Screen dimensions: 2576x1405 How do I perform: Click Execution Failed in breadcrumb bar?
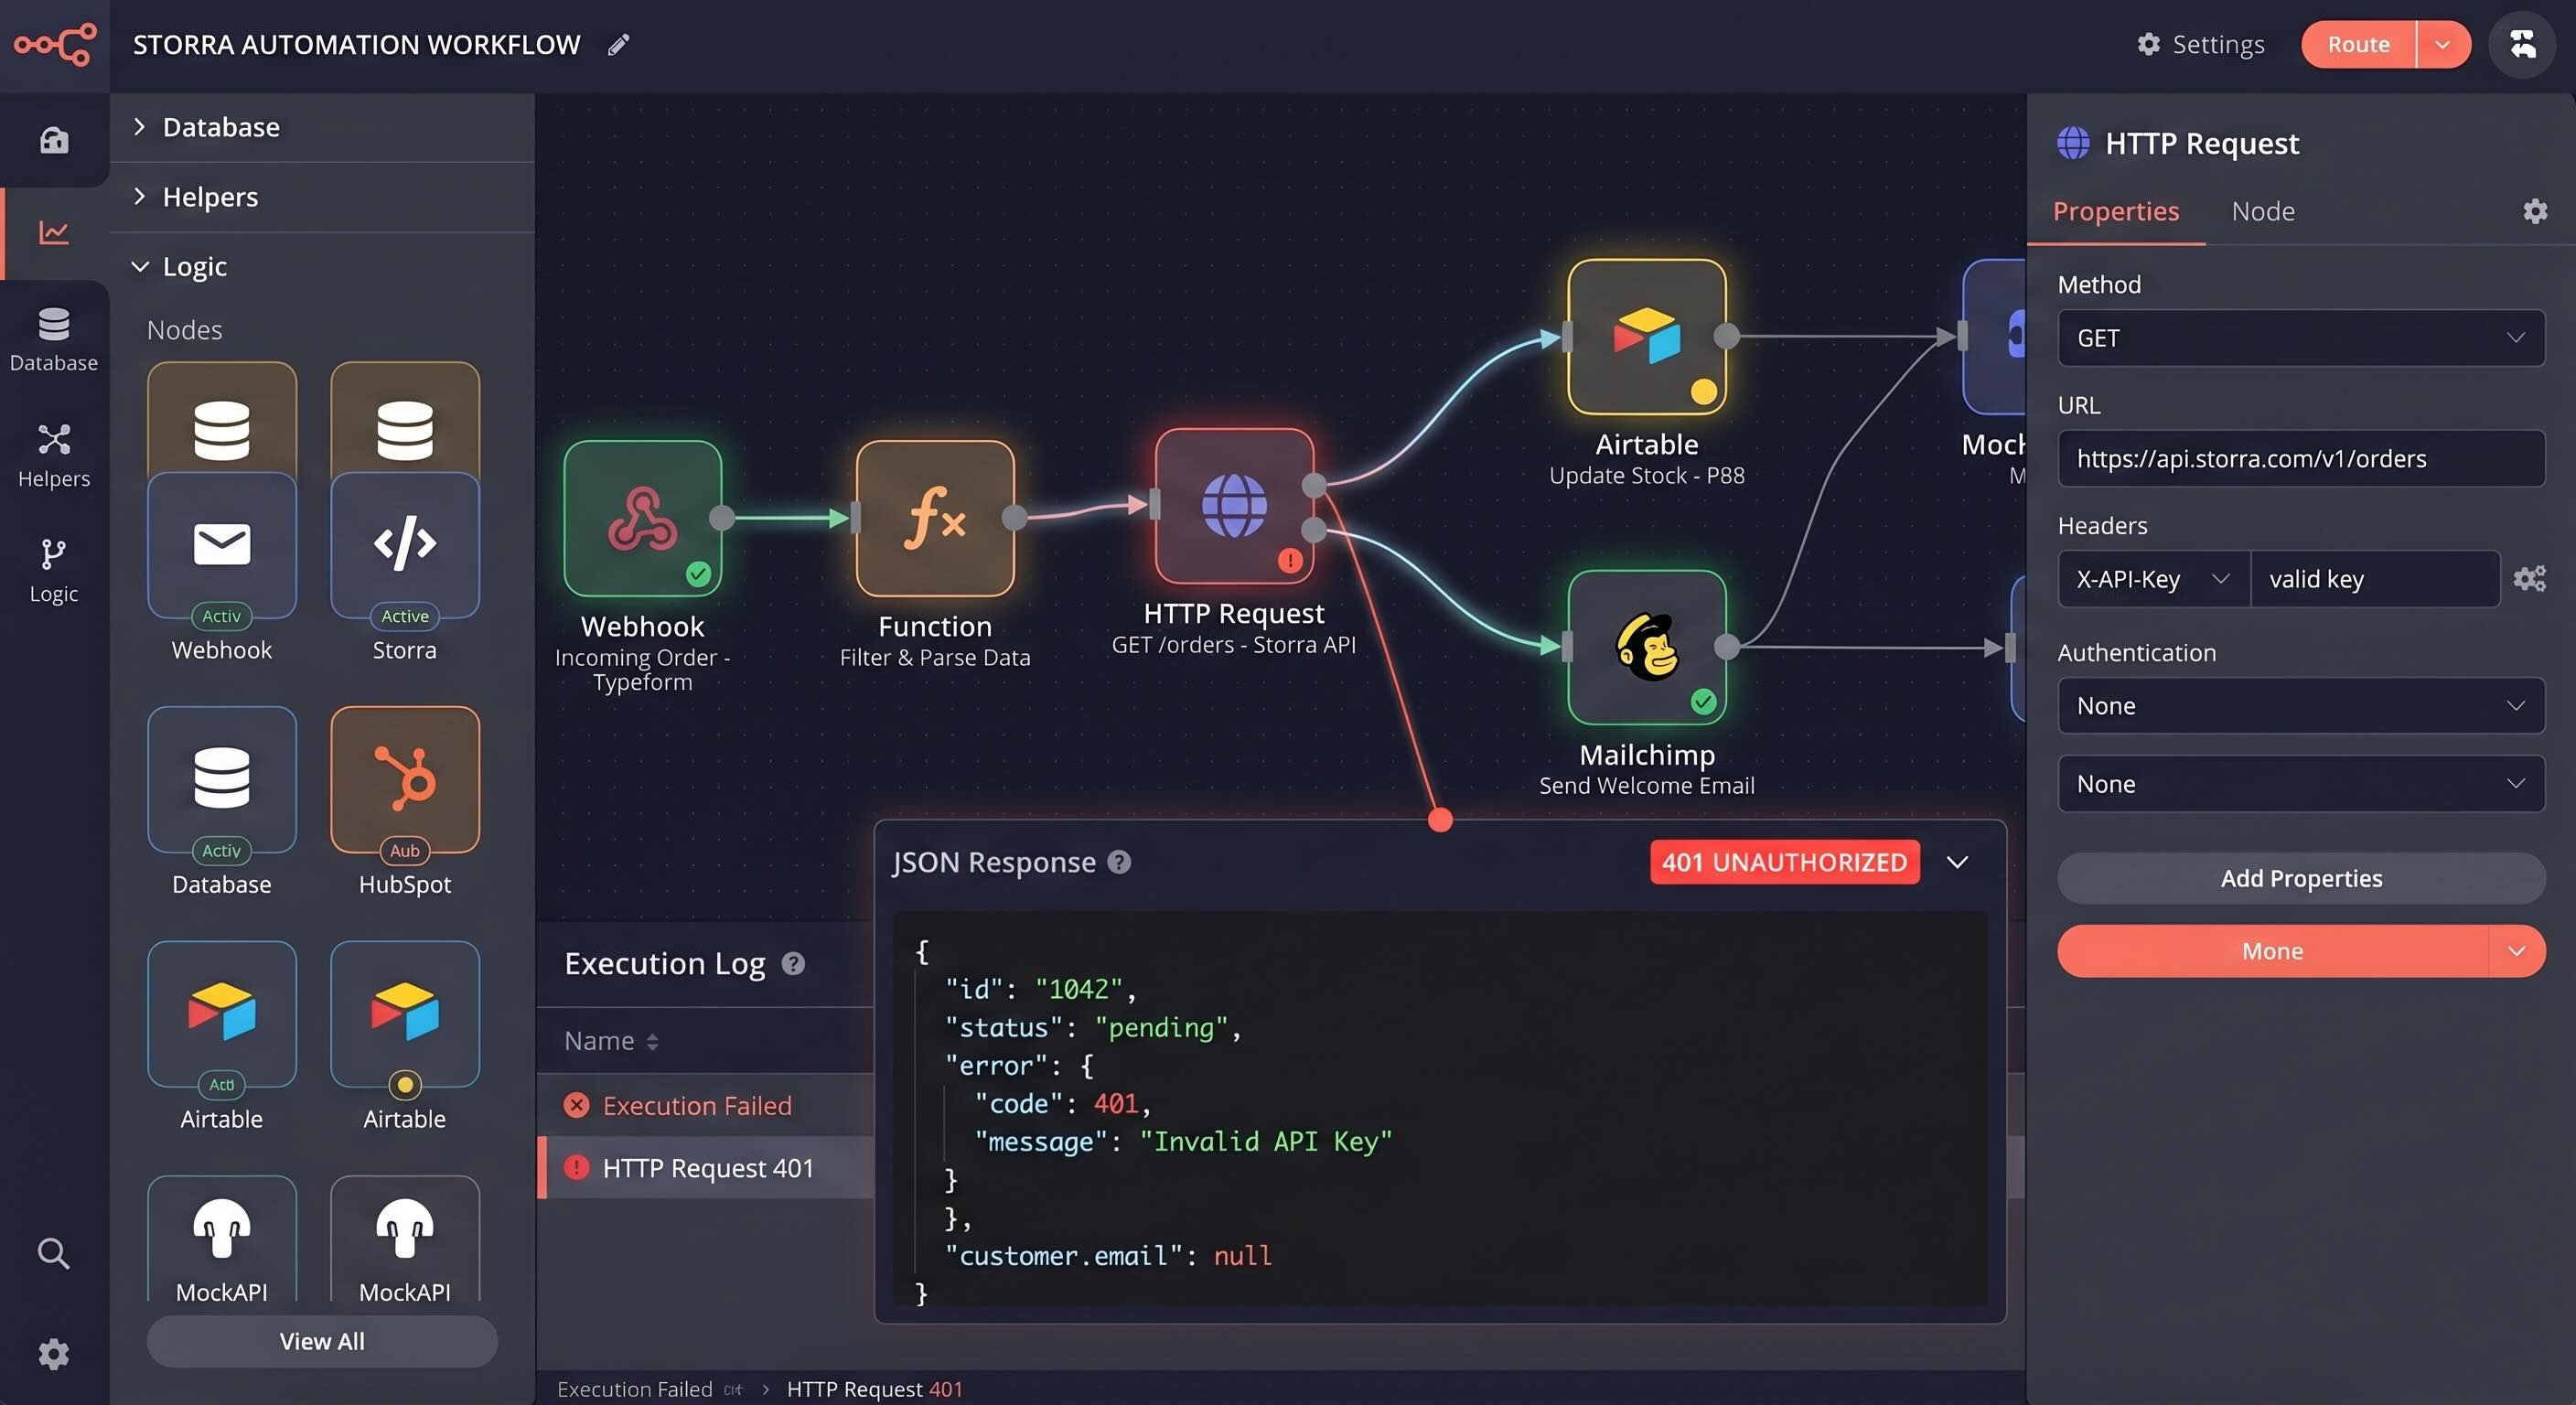635,1389
